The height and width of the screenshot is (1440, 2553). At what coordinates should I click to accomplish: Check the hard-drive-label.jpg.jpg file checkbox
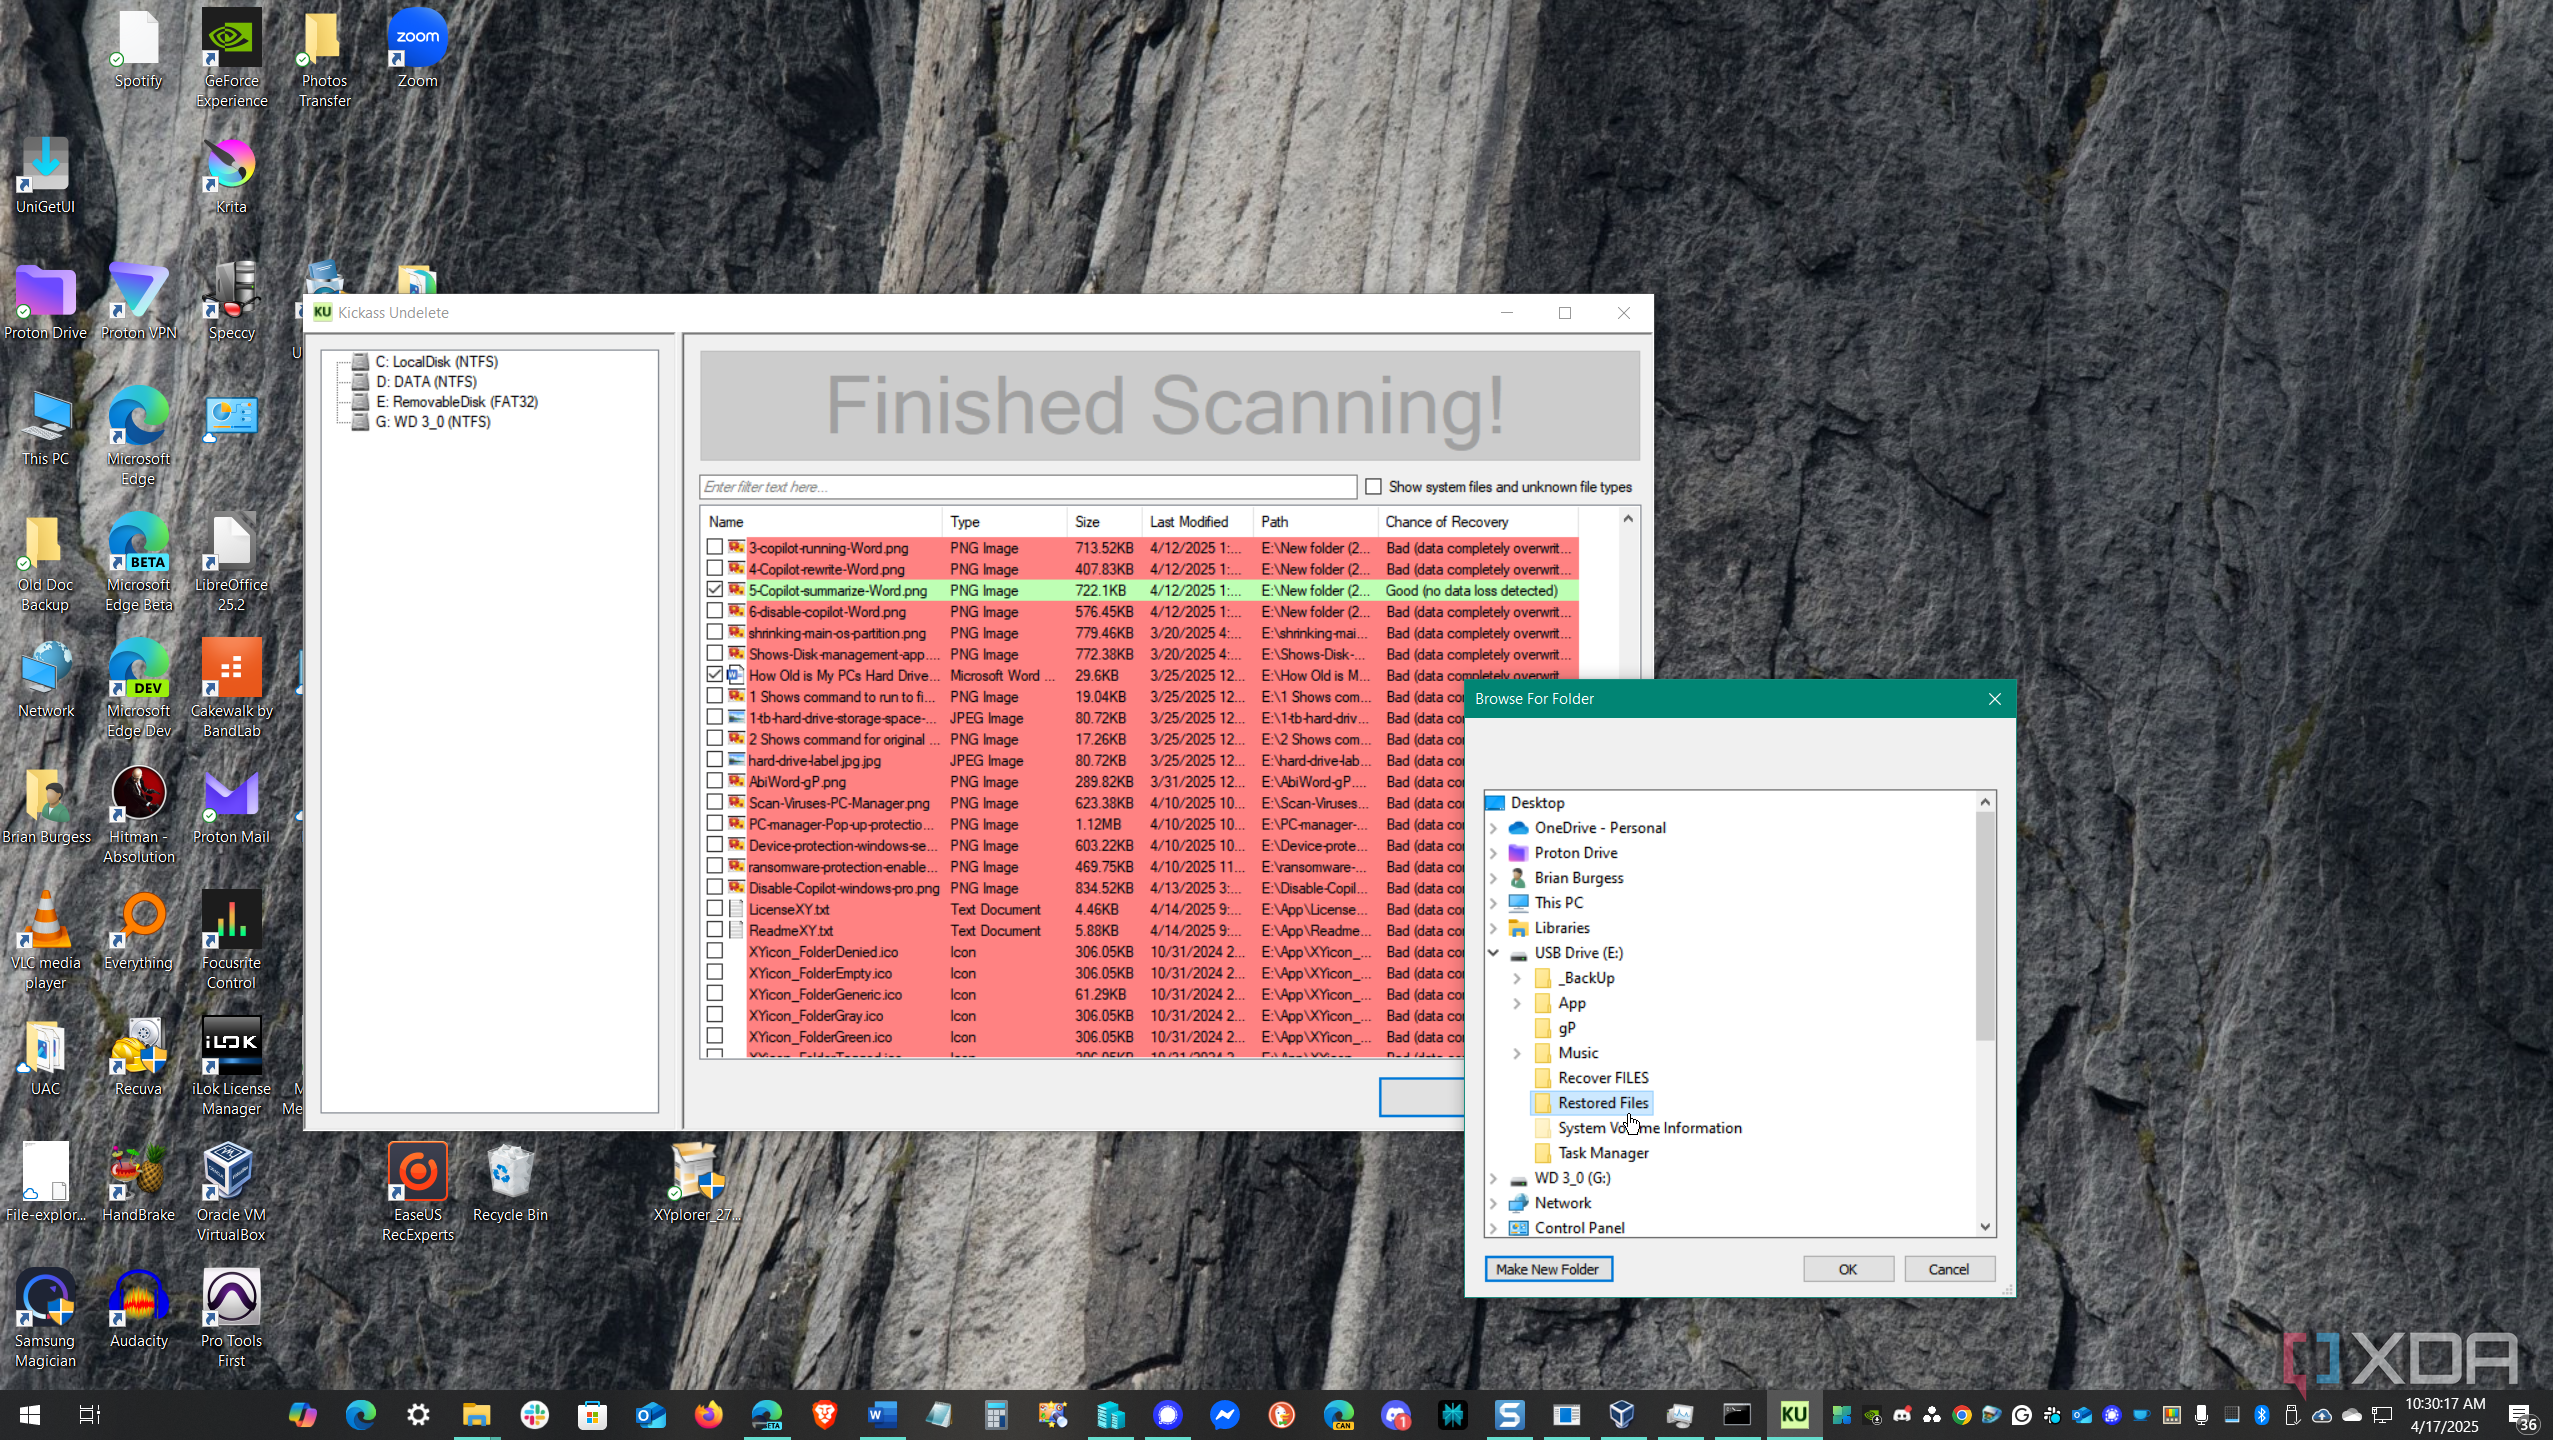coord(714,760)
